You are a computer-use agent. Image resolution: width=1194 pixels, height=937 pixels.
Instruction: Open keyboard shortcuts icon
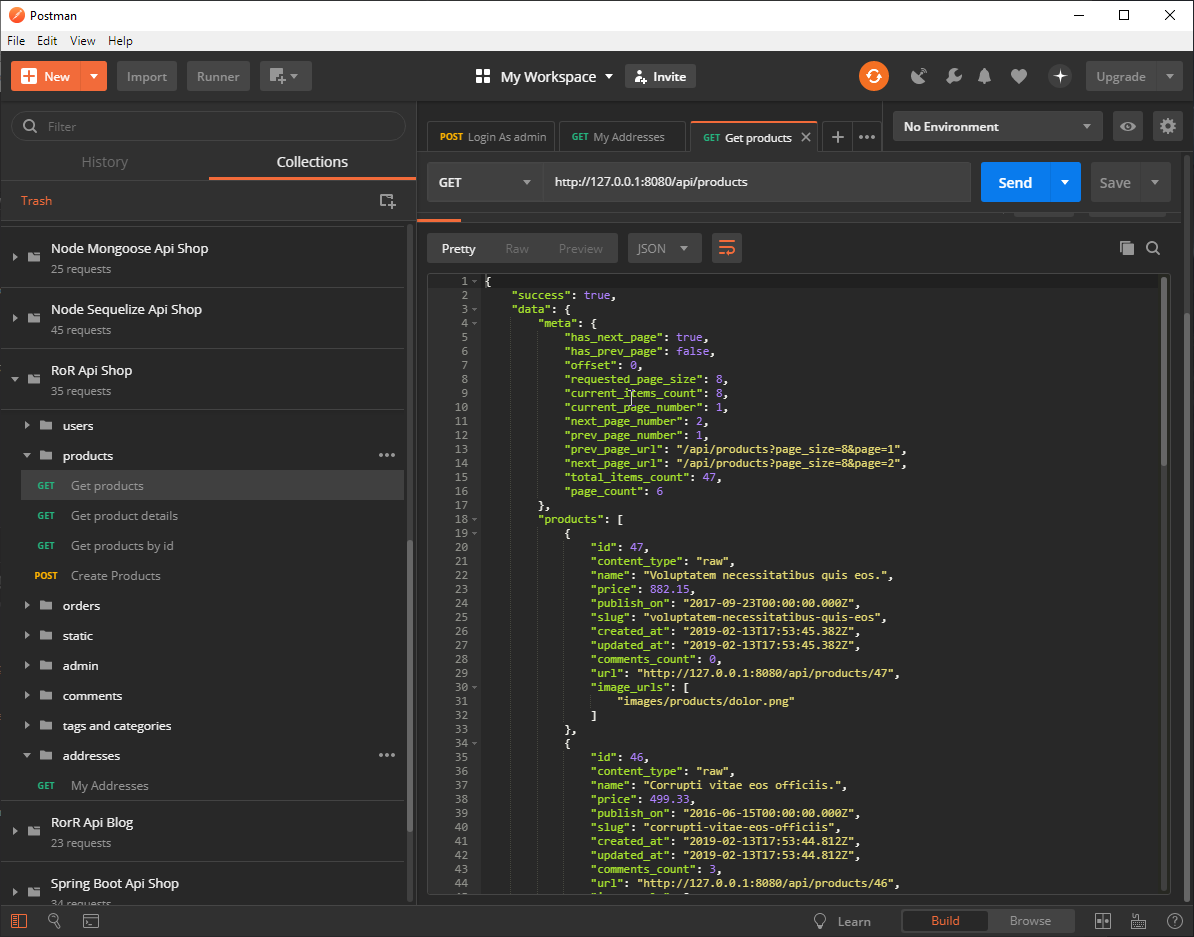tap(1138, 921)
